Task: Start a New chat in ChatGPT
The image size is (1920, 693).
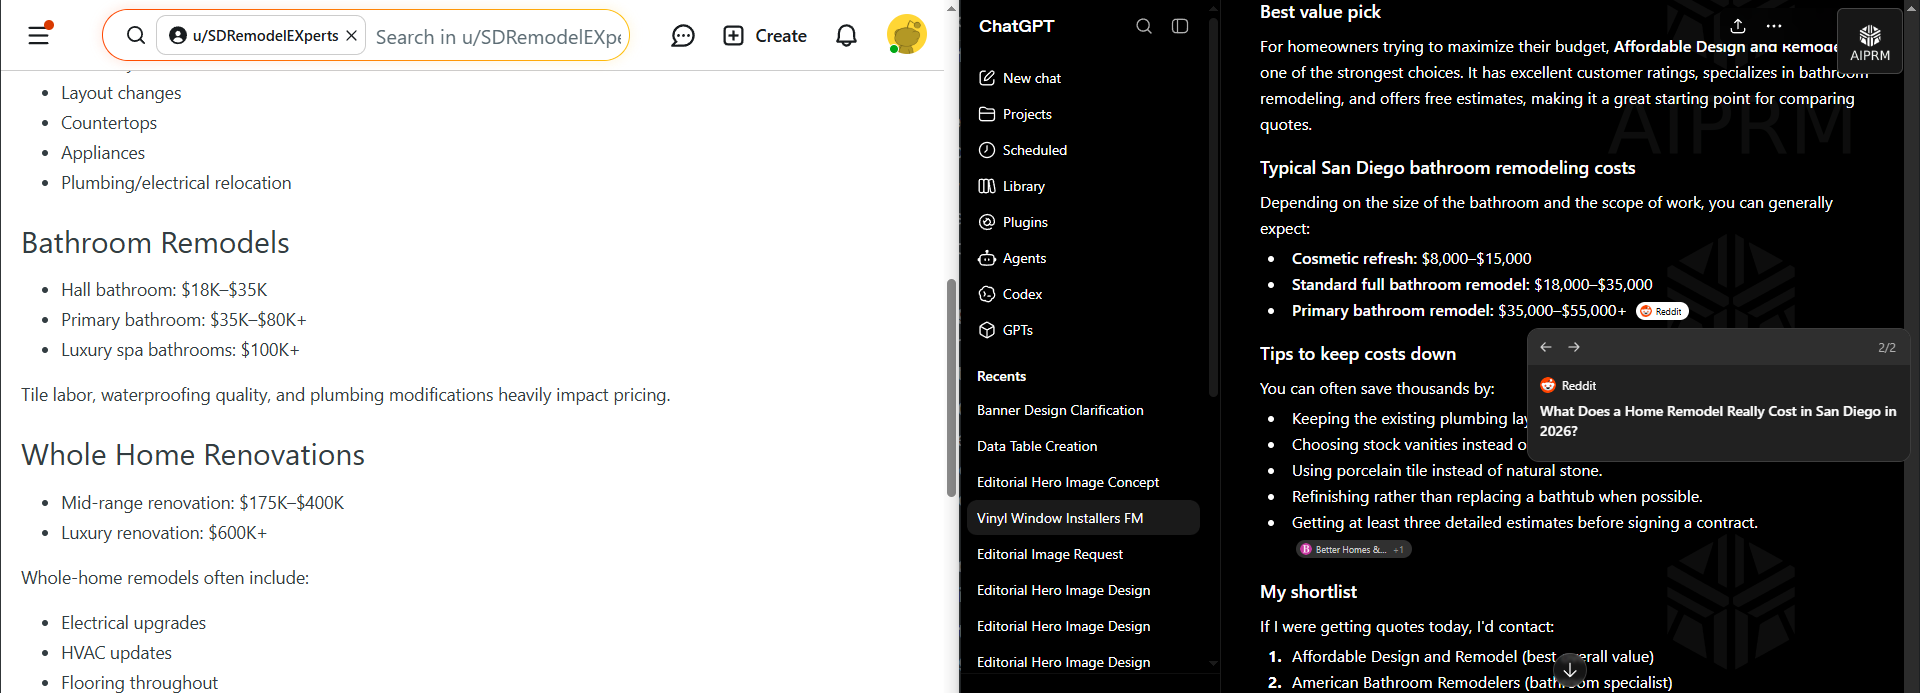Action: (1084, 78)
